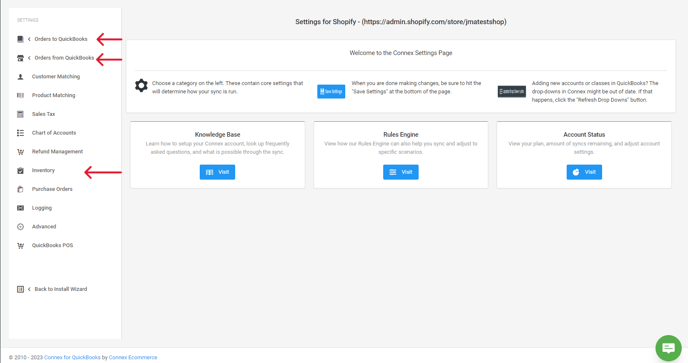Click the dark Refresh Drop Downs sample button

[512, 91]
